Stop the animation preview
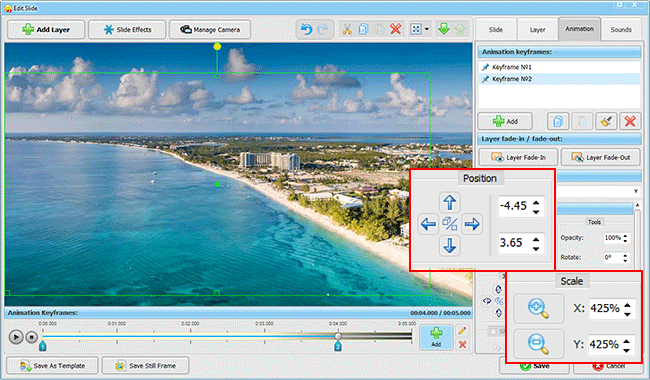The image size is (650, 380). tap(32, 337)
